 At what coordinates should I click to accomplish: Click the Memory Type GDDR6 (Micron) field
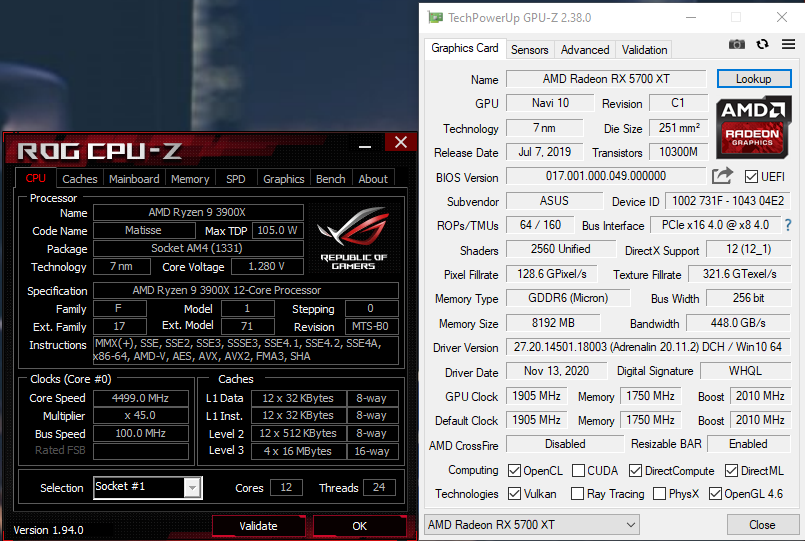click(x=568, y=298)
